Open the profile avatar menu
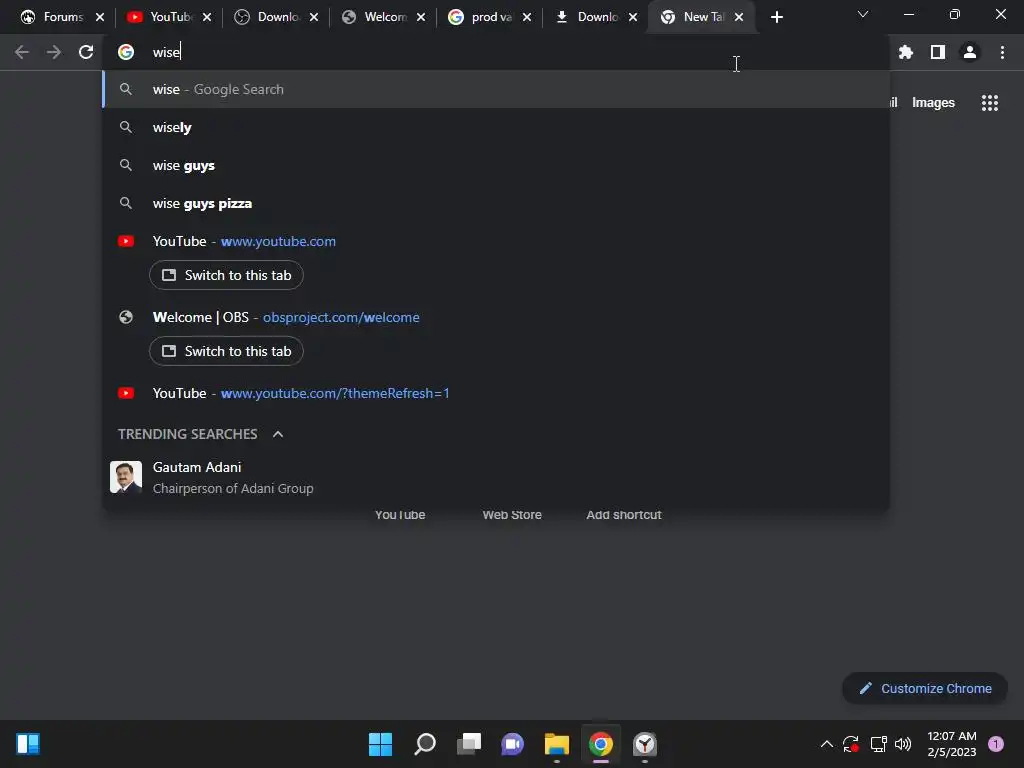Image resolution: width=1024 pixels, height=768 pixels. [x=970, y=52]
